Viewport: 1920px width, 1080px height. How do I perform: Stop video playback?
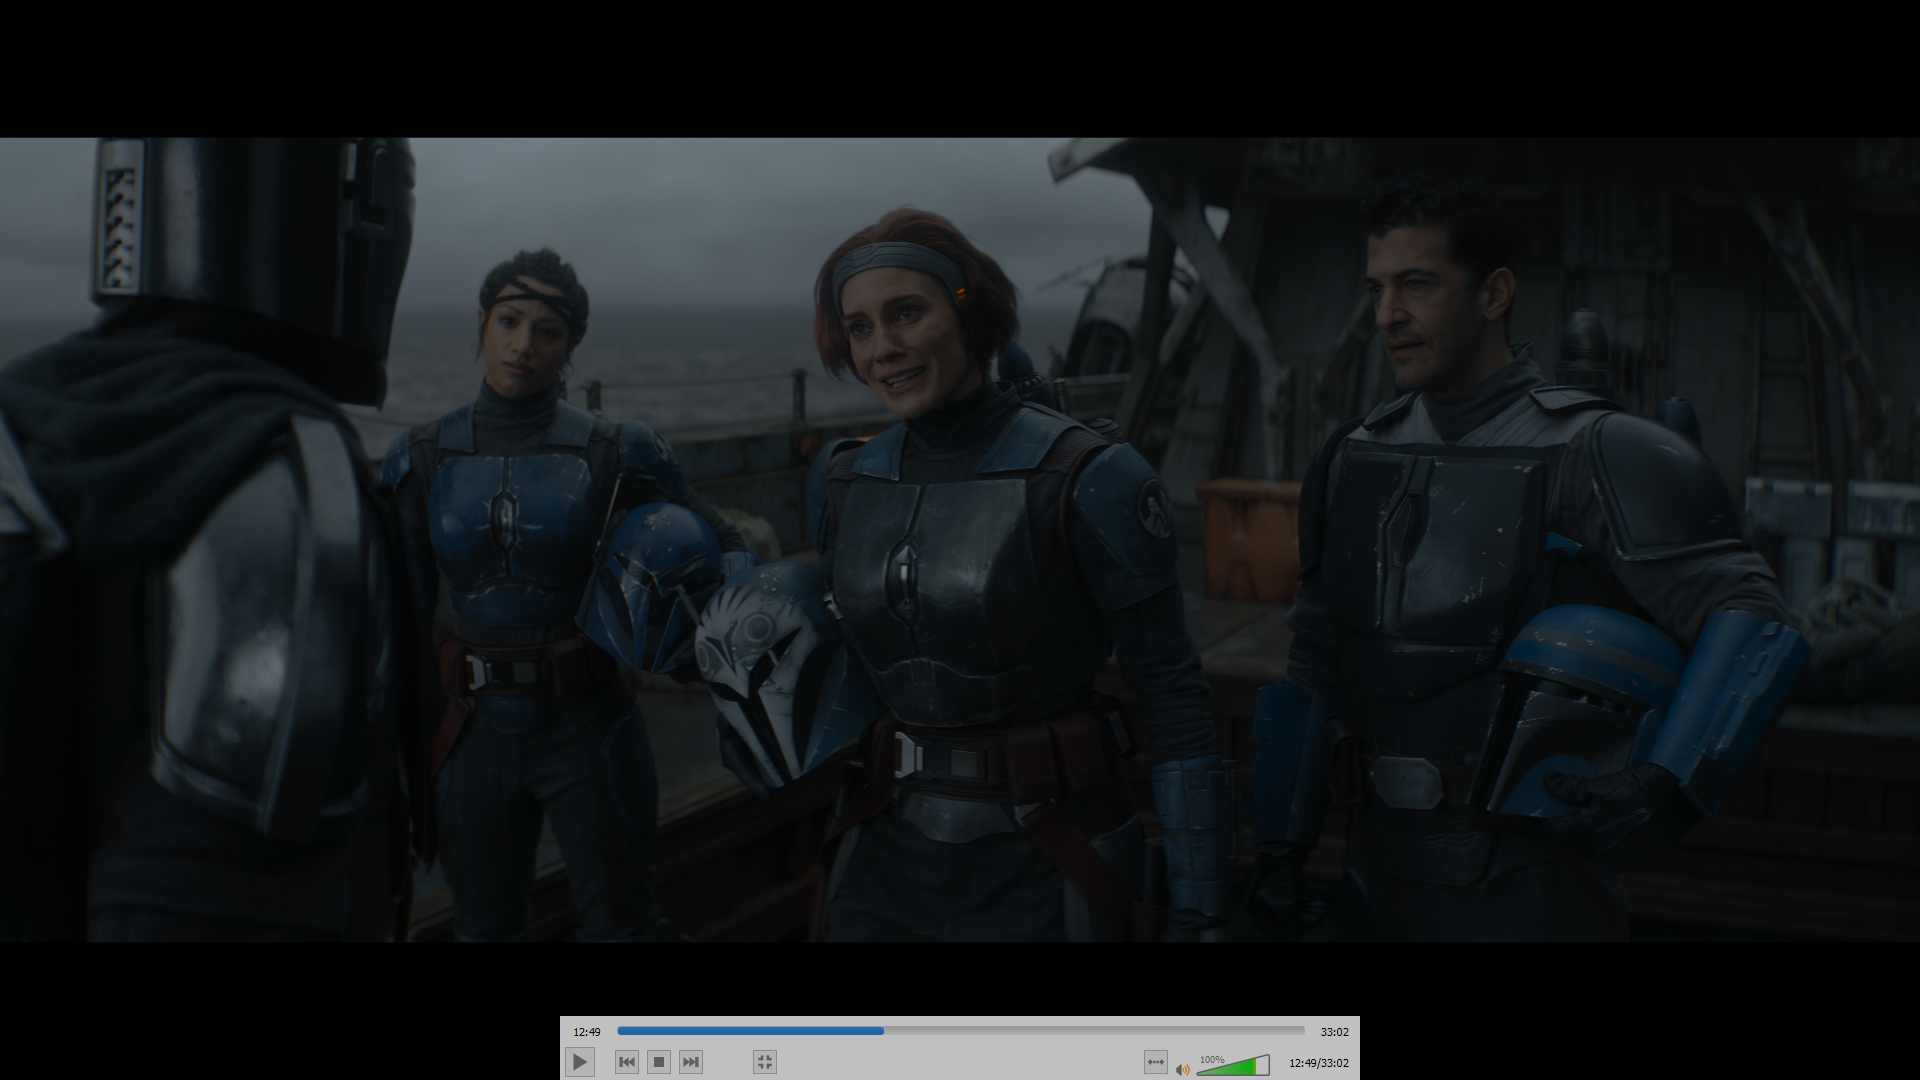[x=659, y=1062]
